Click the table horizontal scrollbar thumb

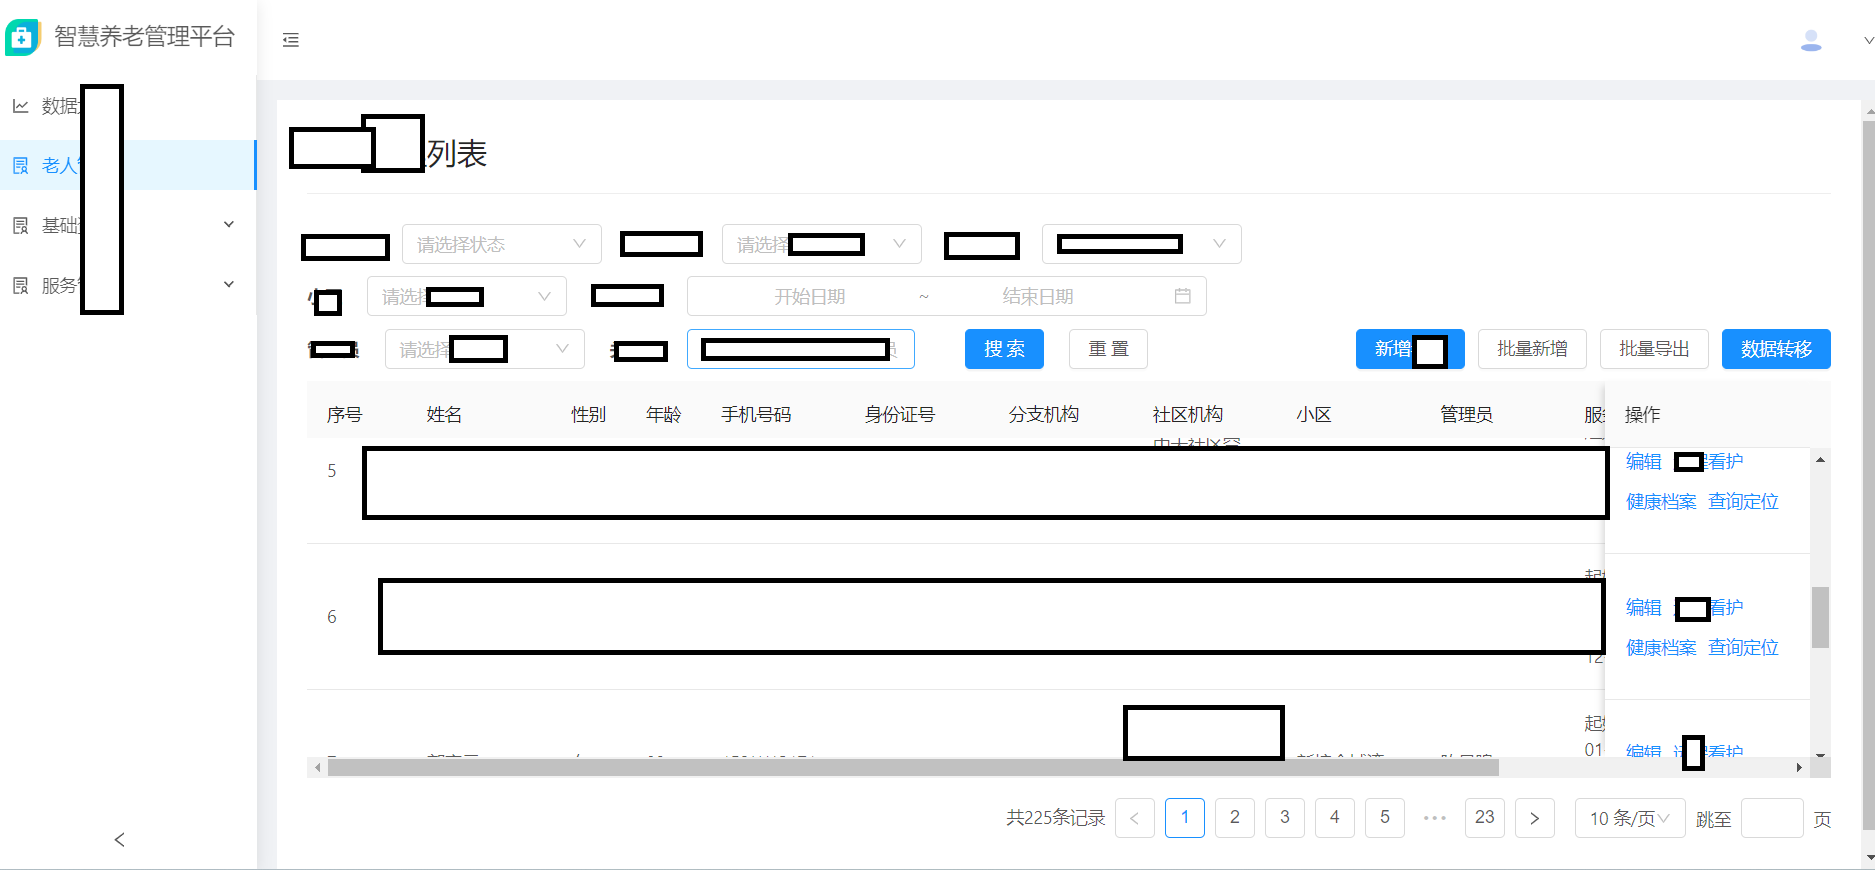913,768
